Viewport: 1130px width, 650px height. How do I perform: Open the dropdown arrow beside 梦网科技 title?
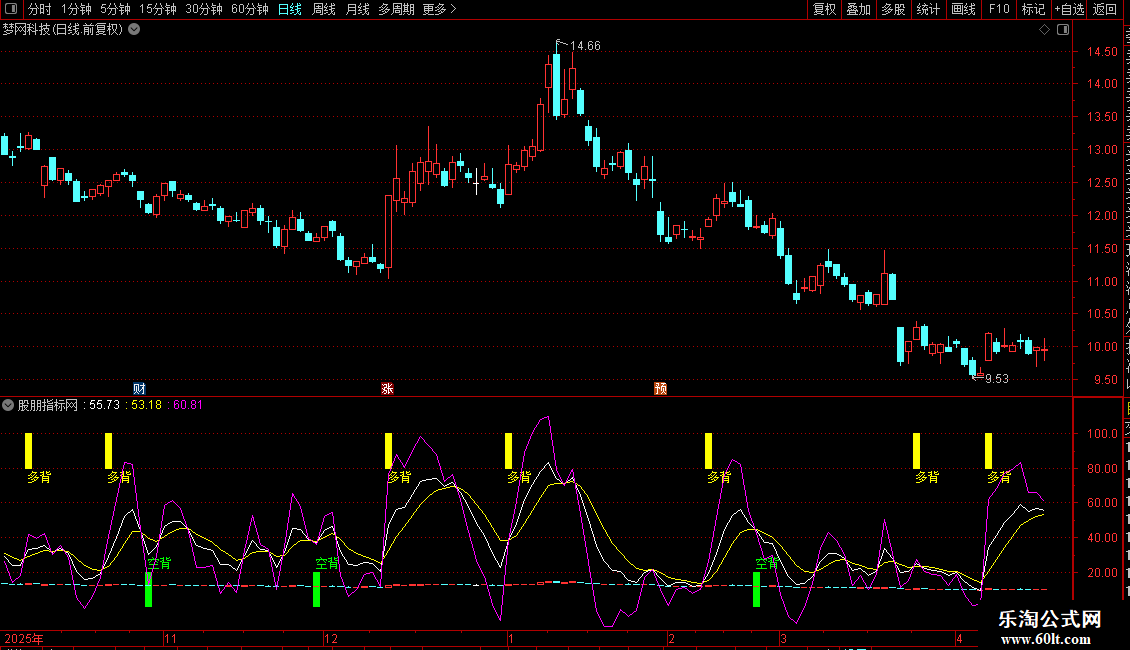coord(134,29)
